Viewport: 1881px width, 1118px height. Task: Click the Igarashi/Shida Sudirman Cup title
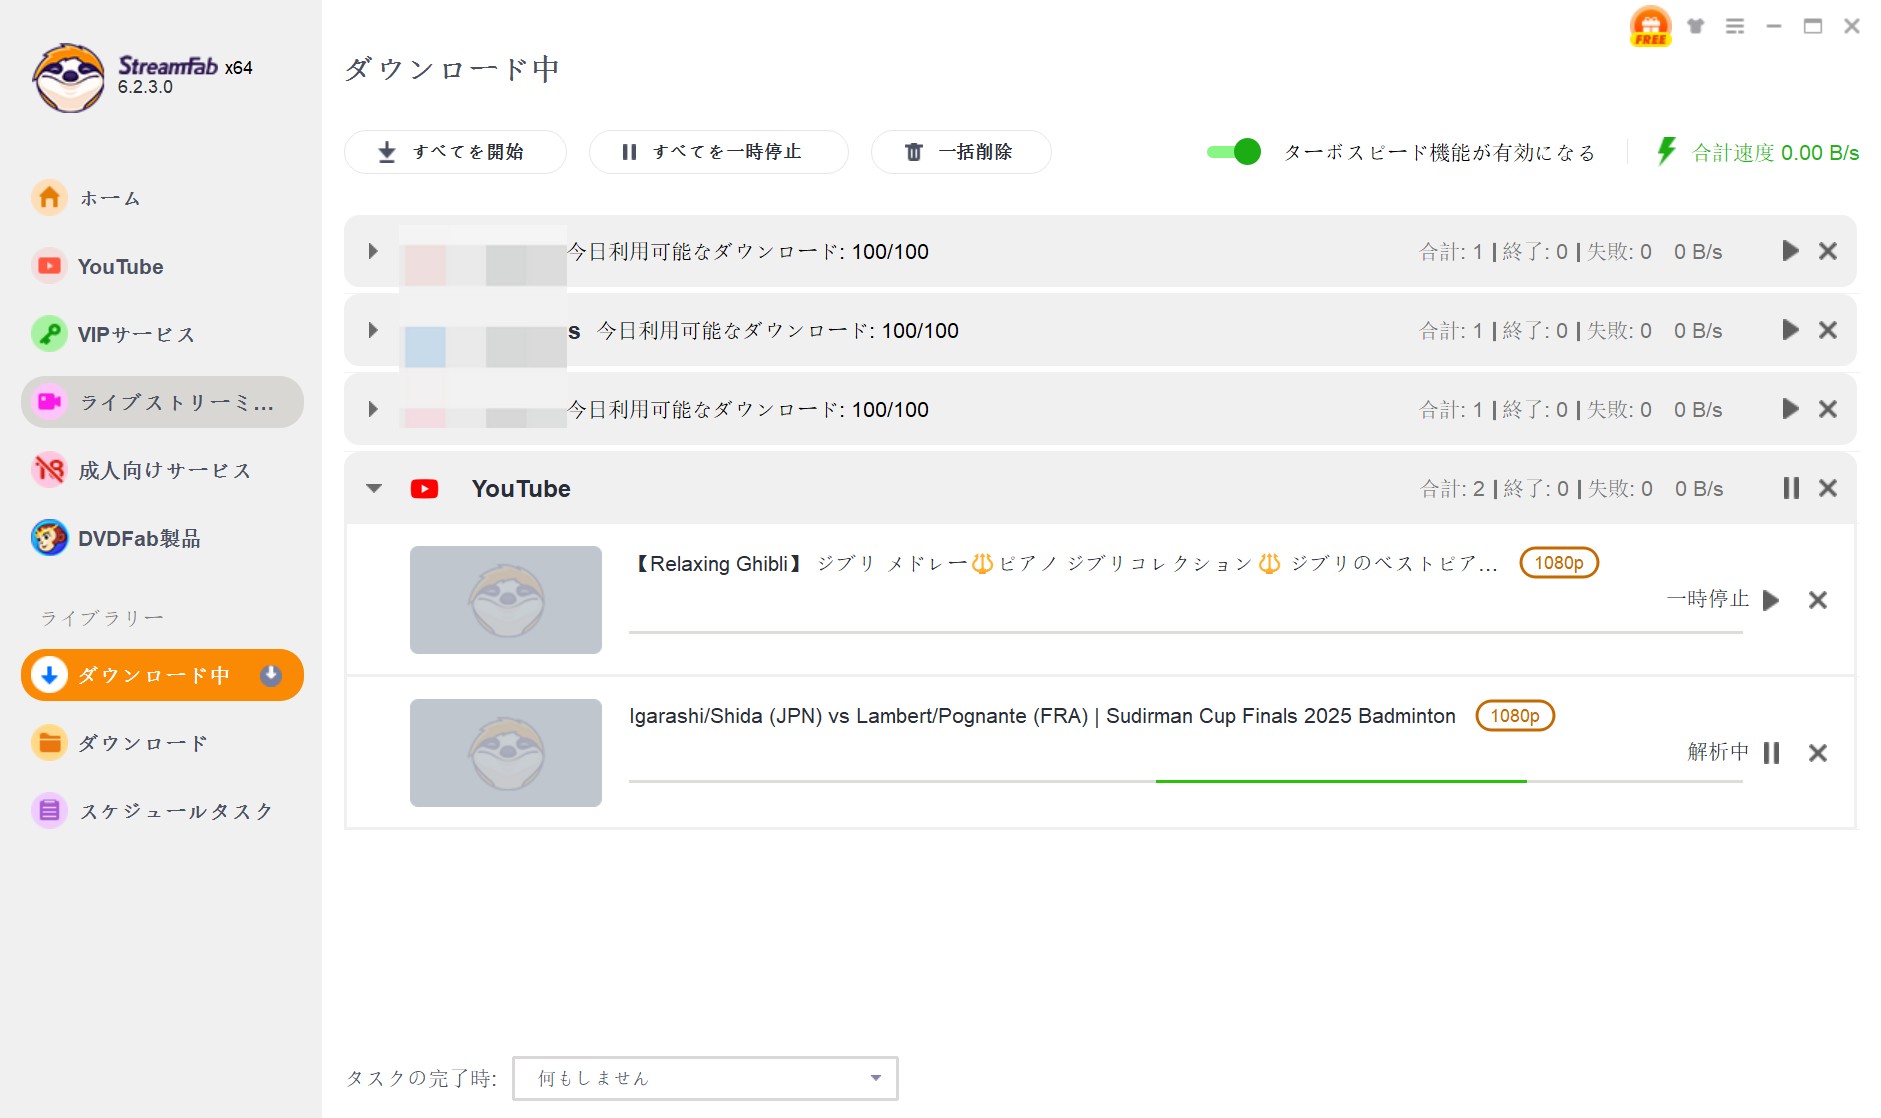pyautogui.click(x=1042, y=716)
